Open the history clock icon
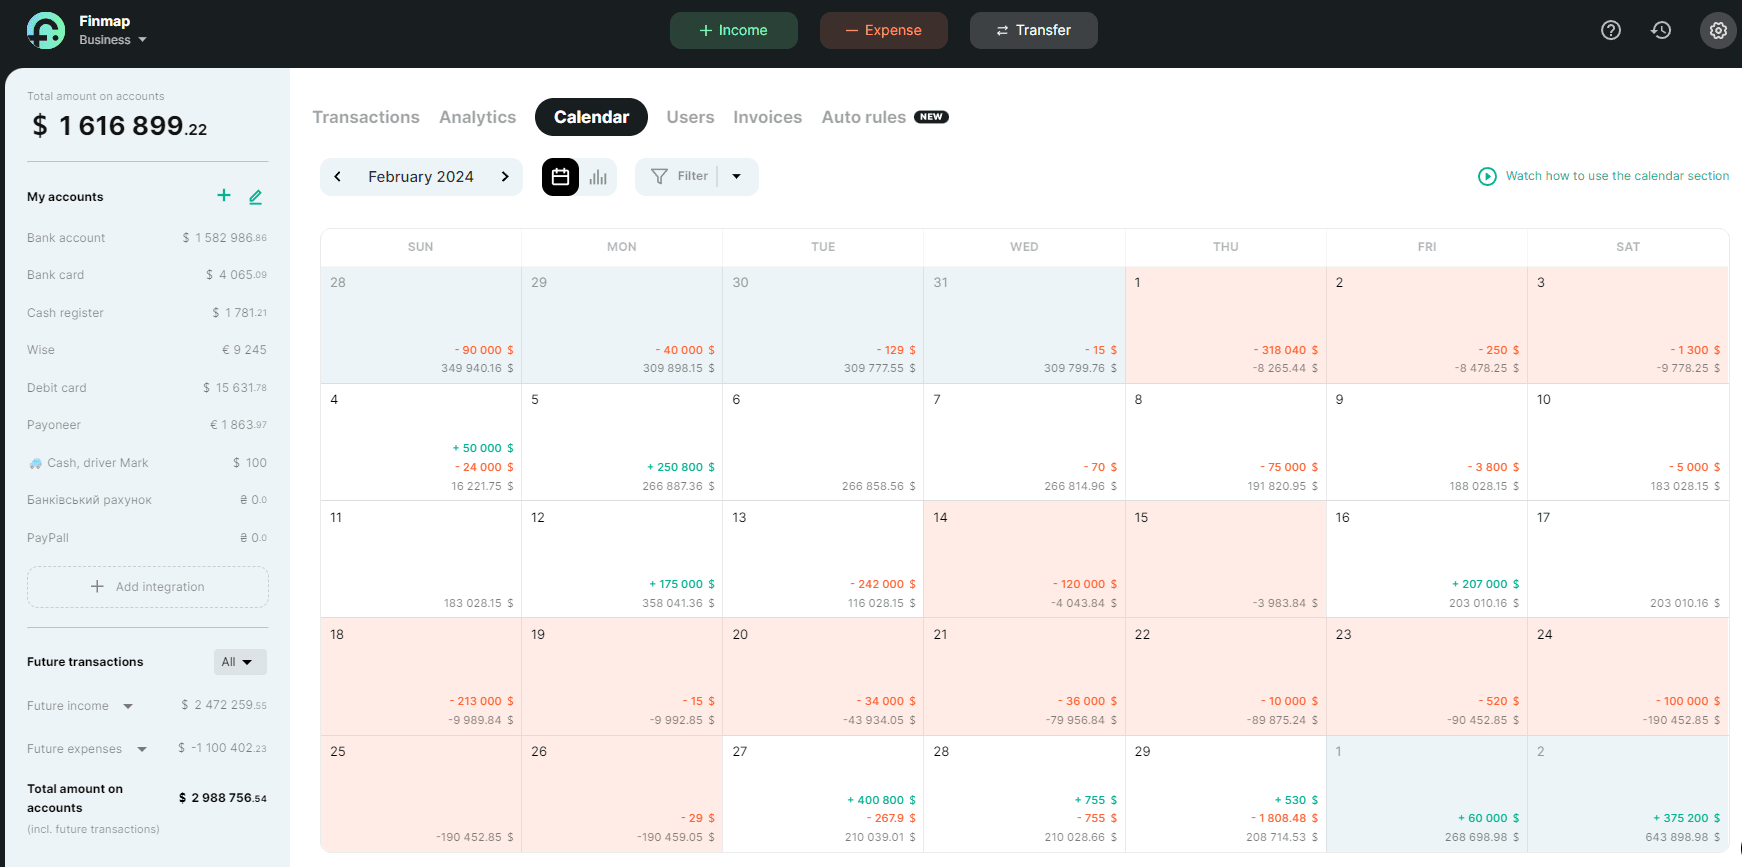Image resolution: width=1742 pixels, height=867 pixels. [1661, 30]
